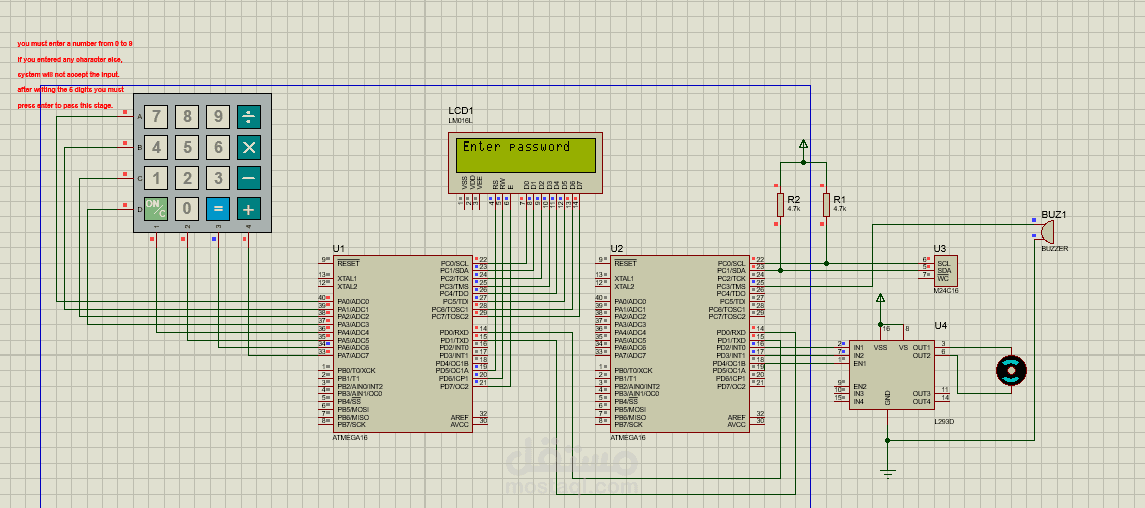Click keypad key 4
The height and width of the screenshot is (508, 1145).
pos(156,147)
